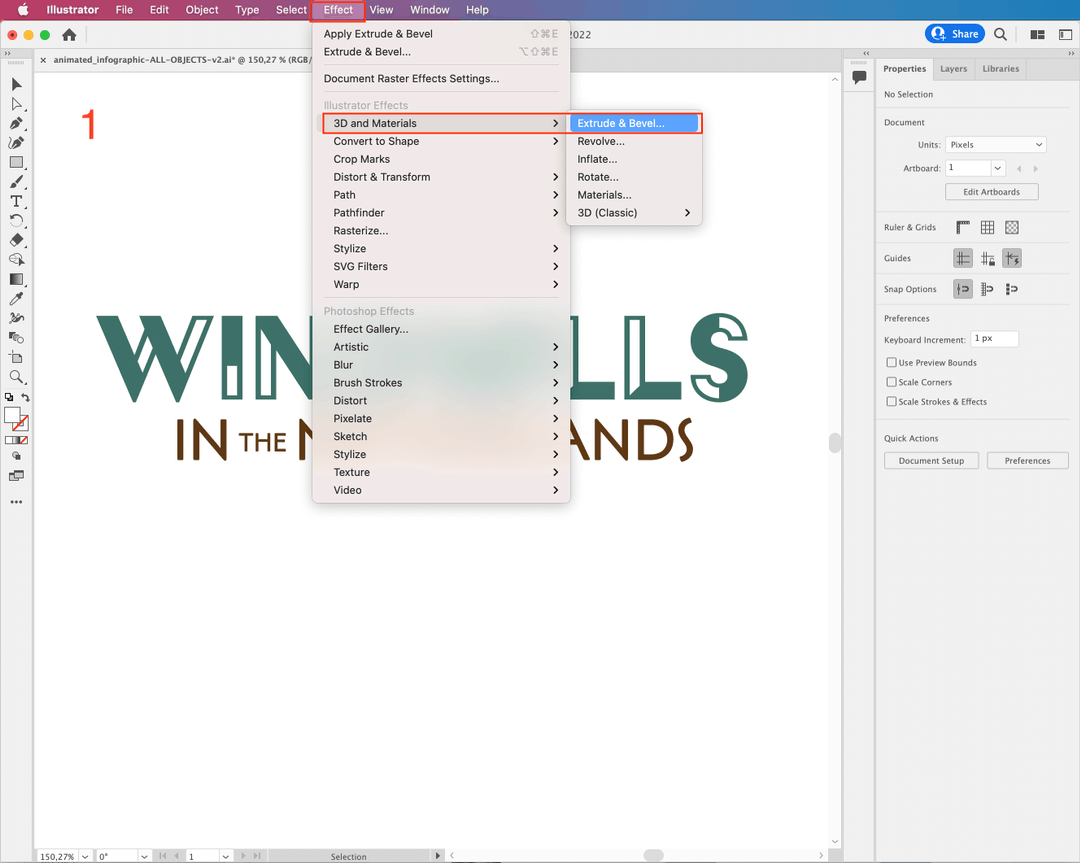Select the Paintbrush tool
This screenshot has width=1080, height=863.
pos(16,181)
